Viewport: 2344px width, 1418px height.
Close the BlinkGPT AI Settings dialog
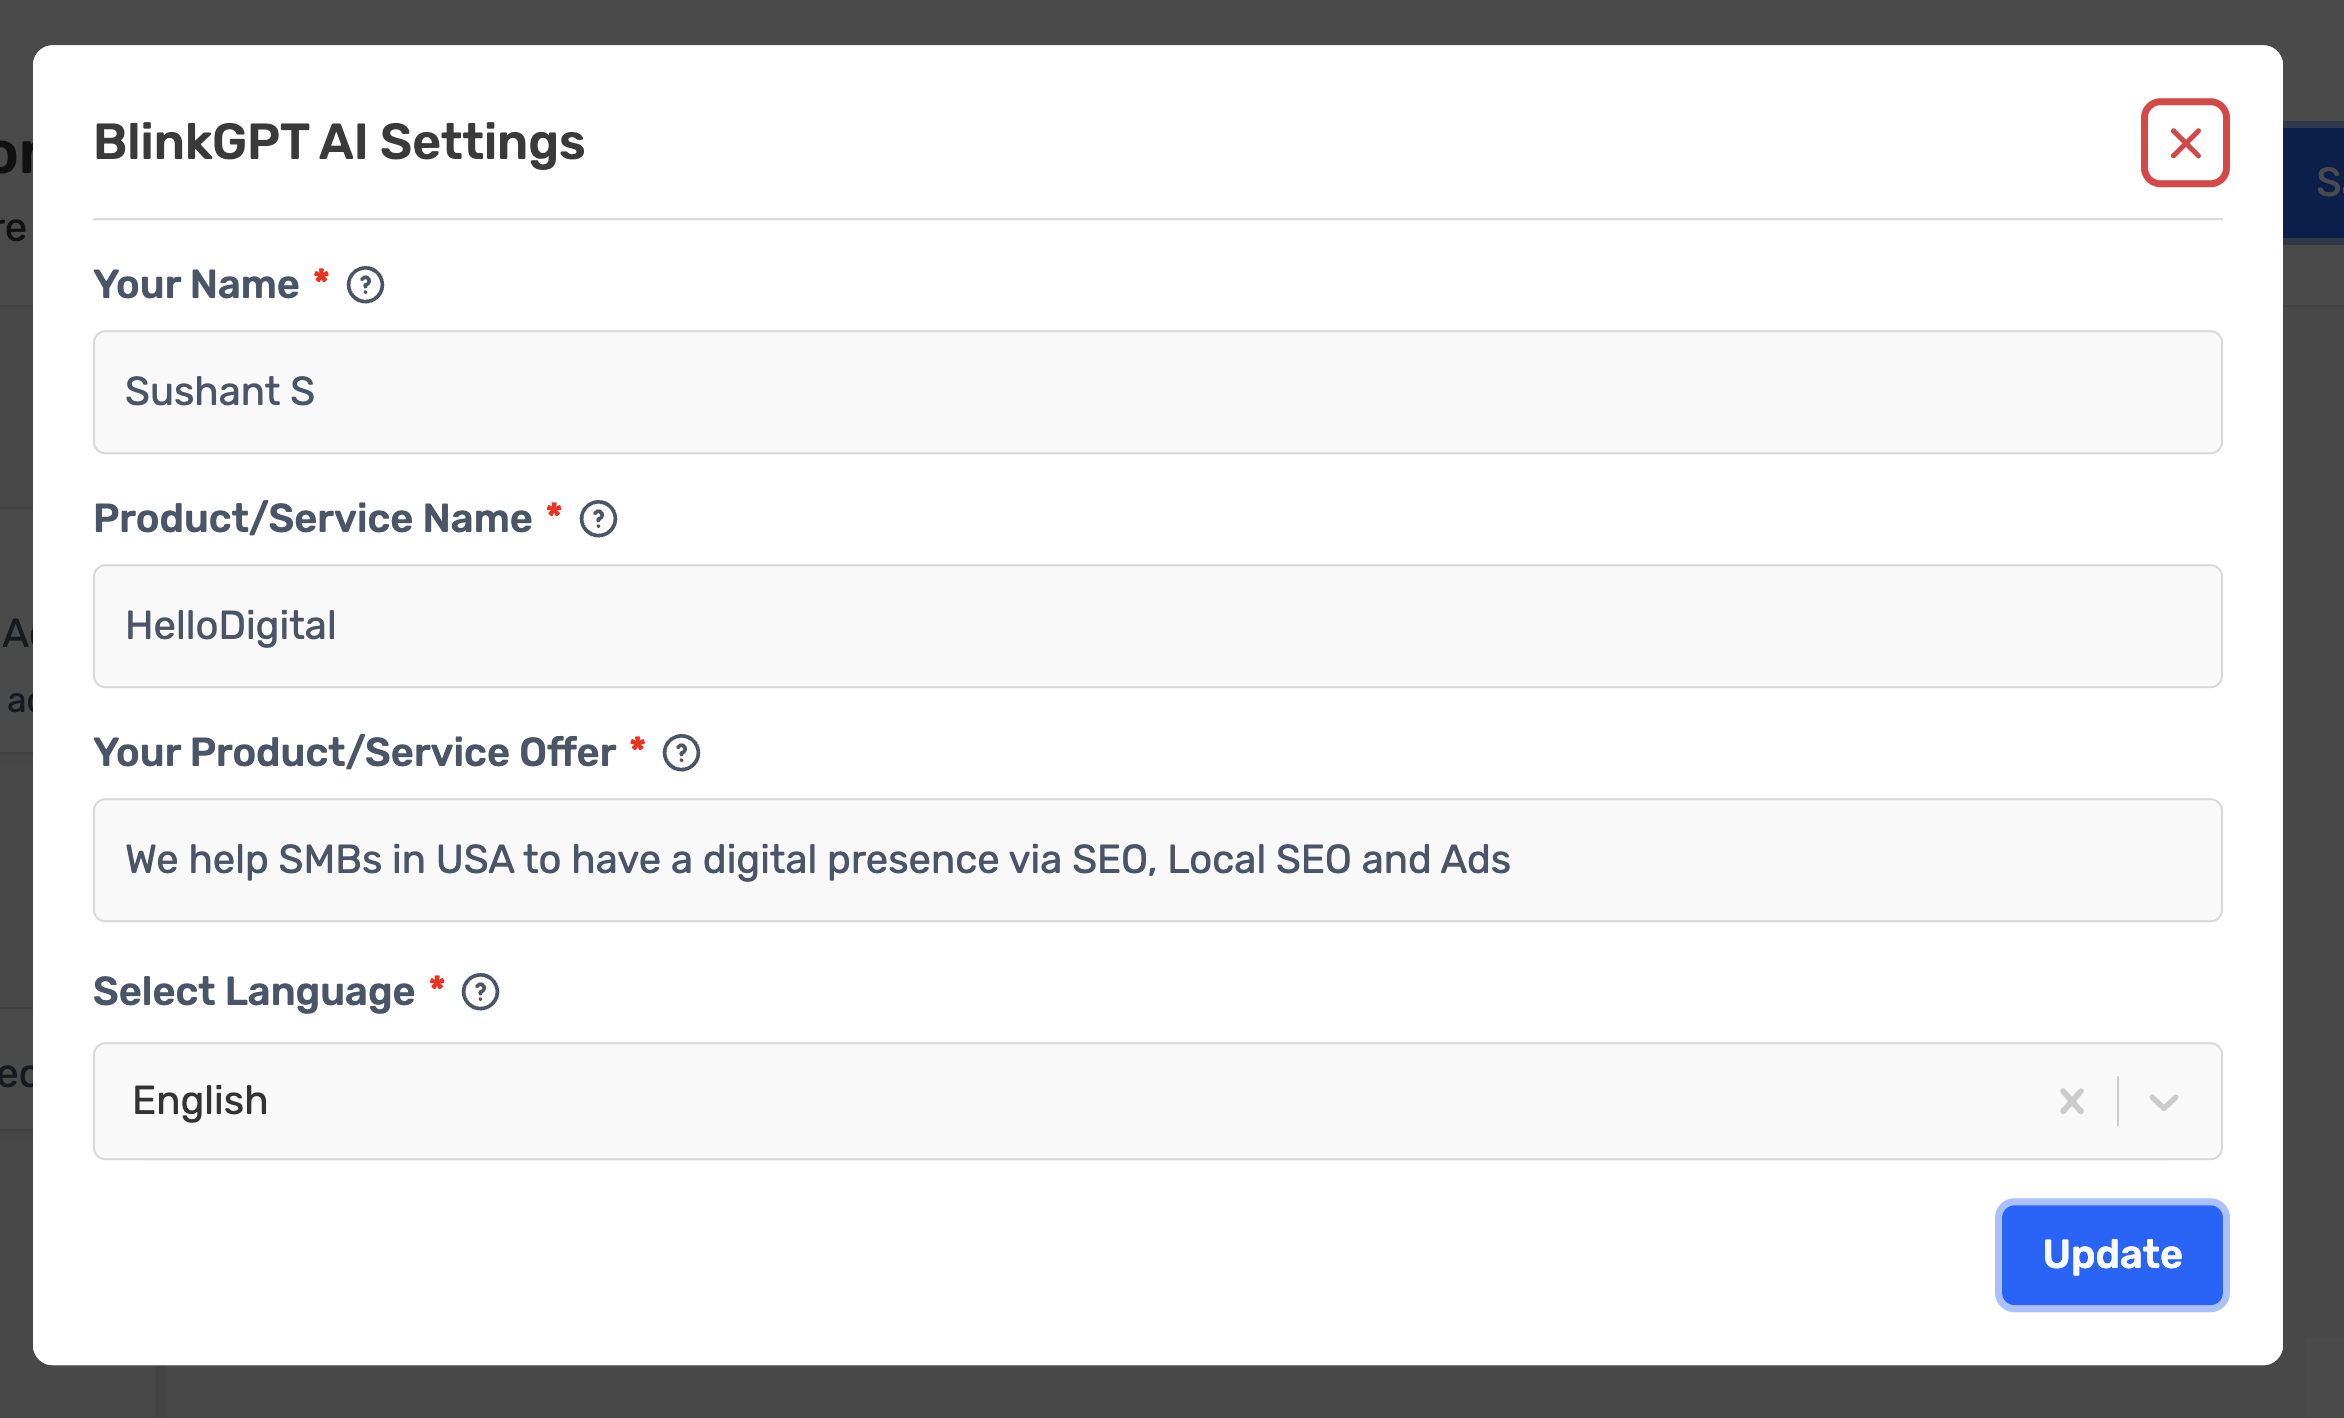pos(2184,143)
